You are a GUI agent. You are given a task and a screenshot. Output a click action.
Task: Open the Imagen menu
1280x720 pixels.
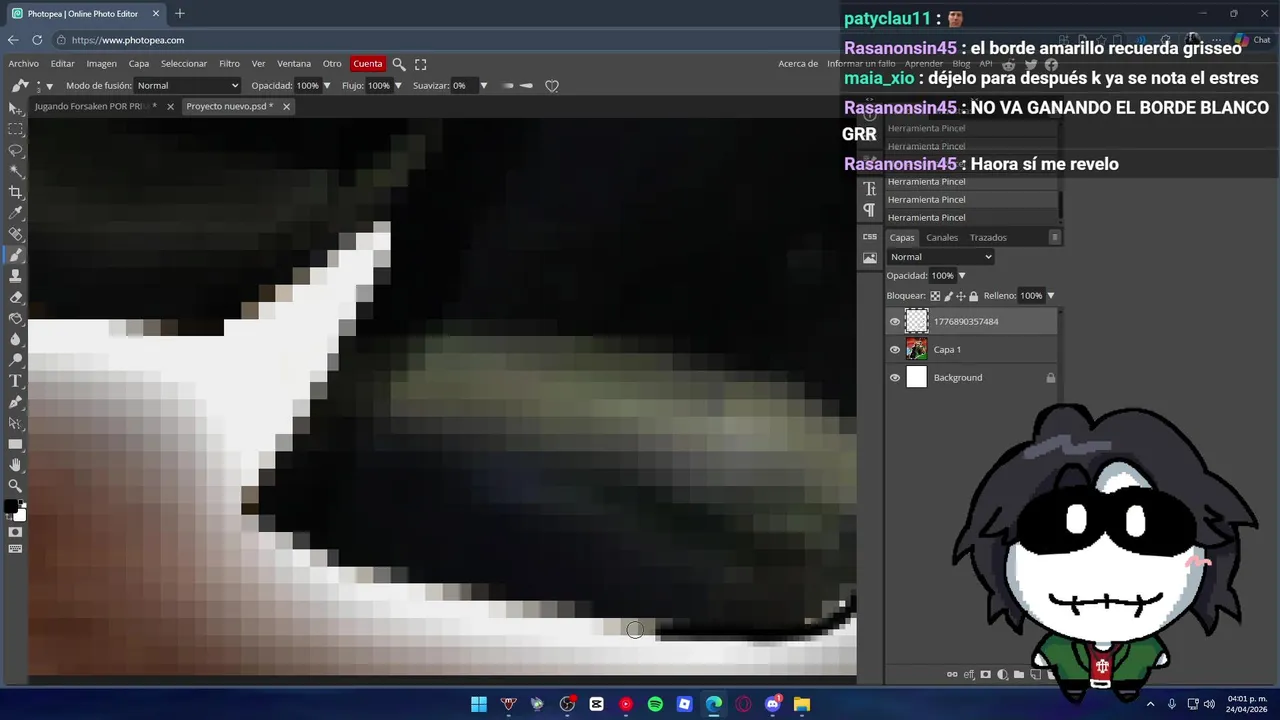101,64
